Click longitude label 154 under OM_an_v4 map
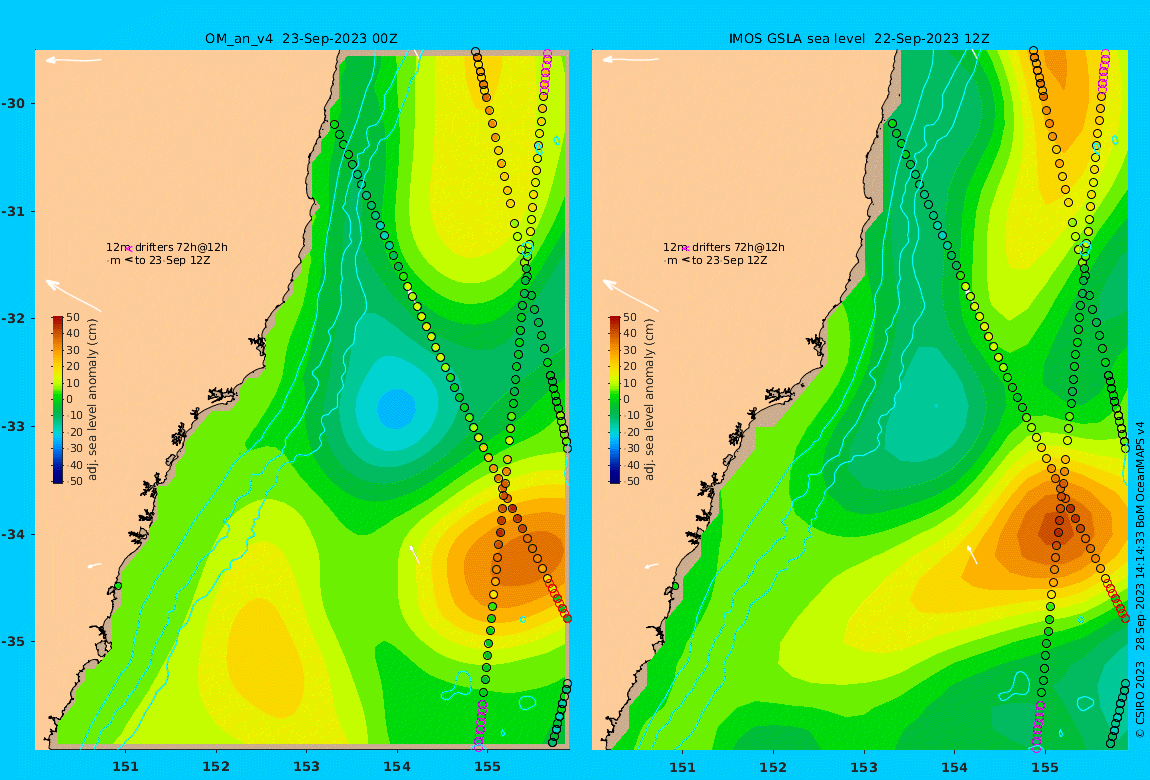The image size is (1150, 780). coord(397,767)
